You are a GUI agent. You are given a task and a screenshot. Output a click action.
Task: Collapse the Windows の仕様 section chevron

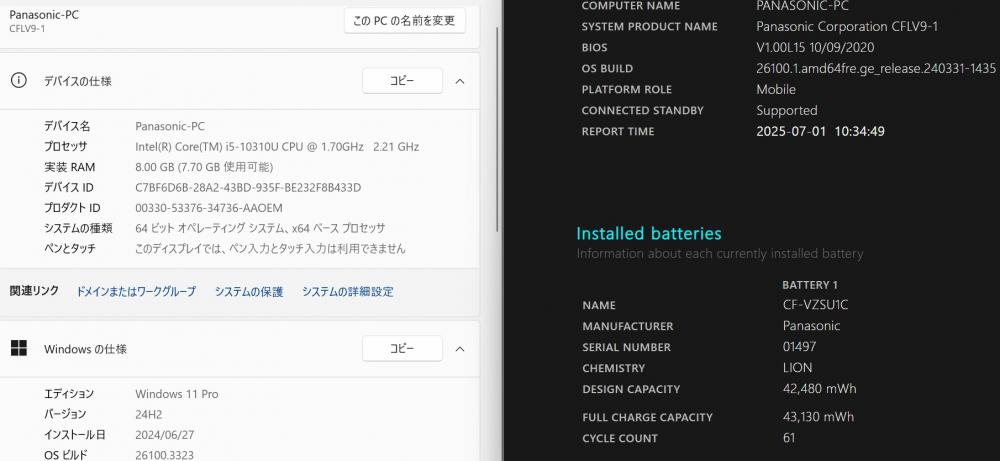(x=460, y=349)
